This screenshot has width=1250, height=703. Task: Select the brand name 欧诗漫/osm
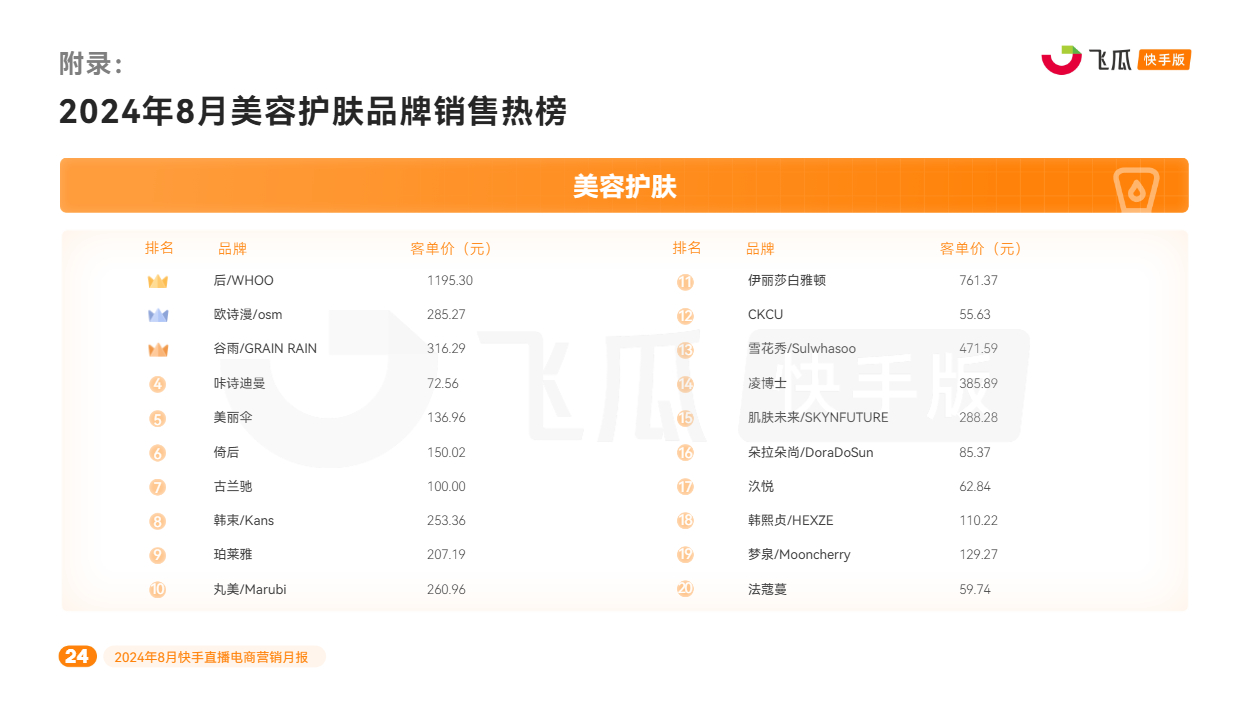(x=248, y=314)
